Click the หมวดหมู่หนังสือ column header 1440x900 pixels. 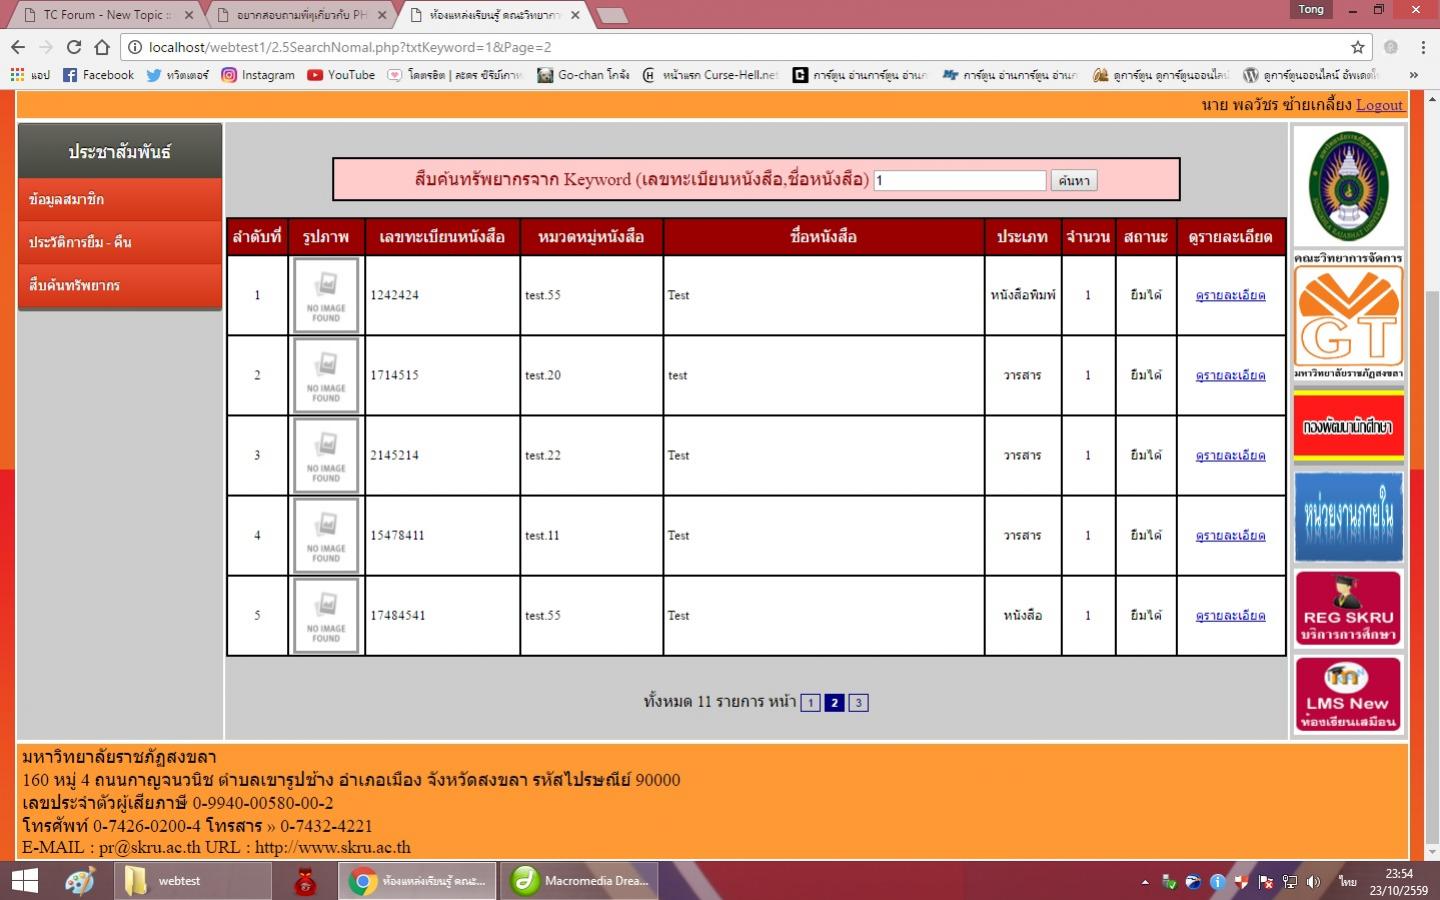(591, 237)
